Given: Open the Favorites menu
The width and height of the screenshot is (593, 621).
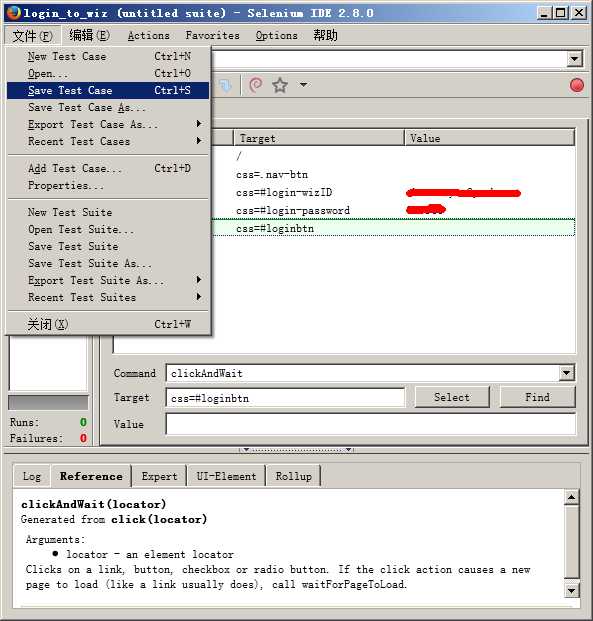Looking at the screenshot, I should [x=213, y=36].
